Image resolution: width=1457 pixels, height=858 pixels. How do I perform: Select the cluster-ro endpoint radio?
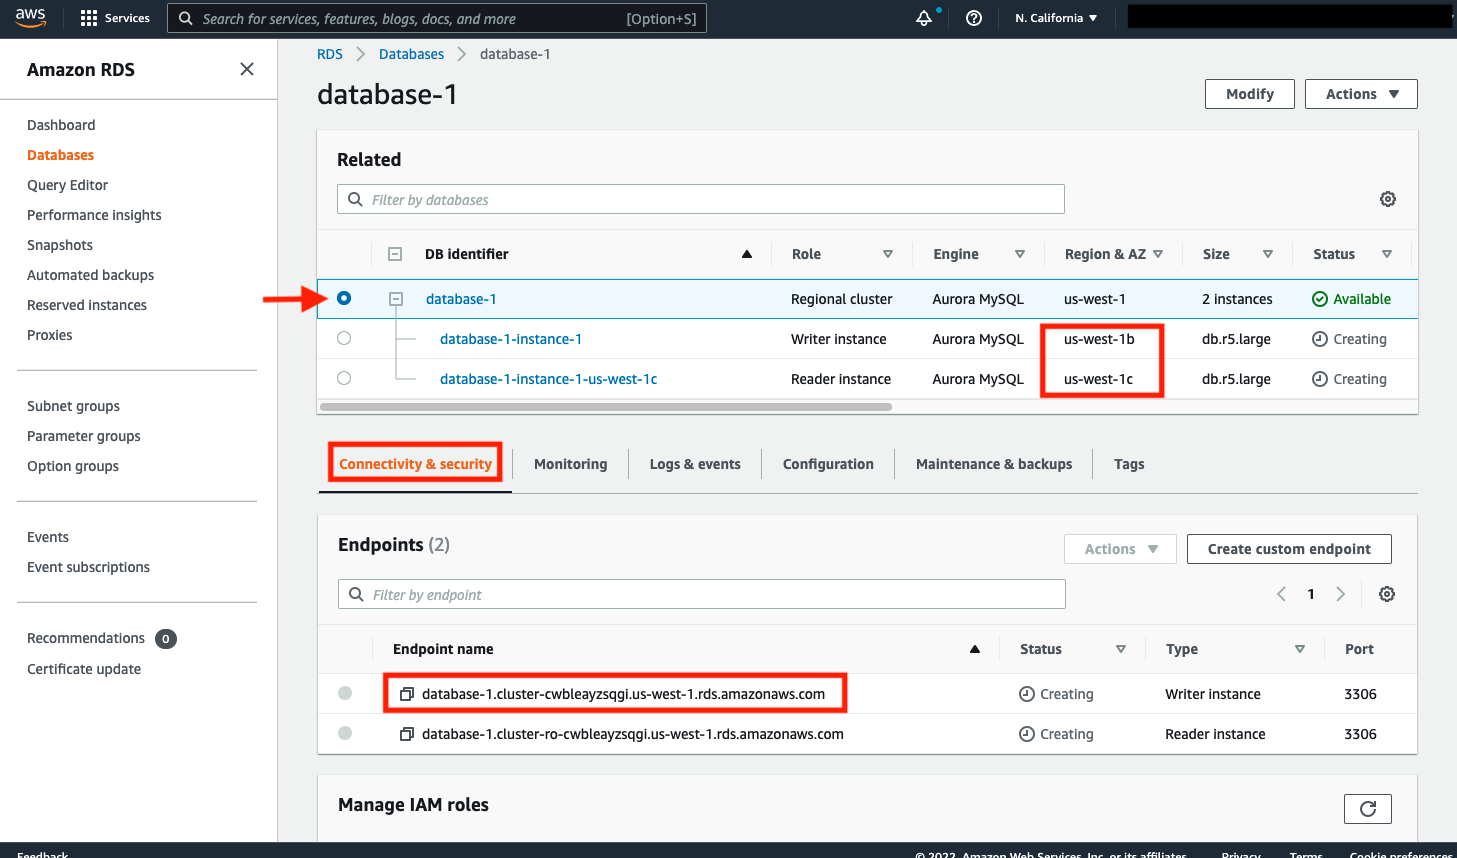pyautogui.click(x=345, y=733)
